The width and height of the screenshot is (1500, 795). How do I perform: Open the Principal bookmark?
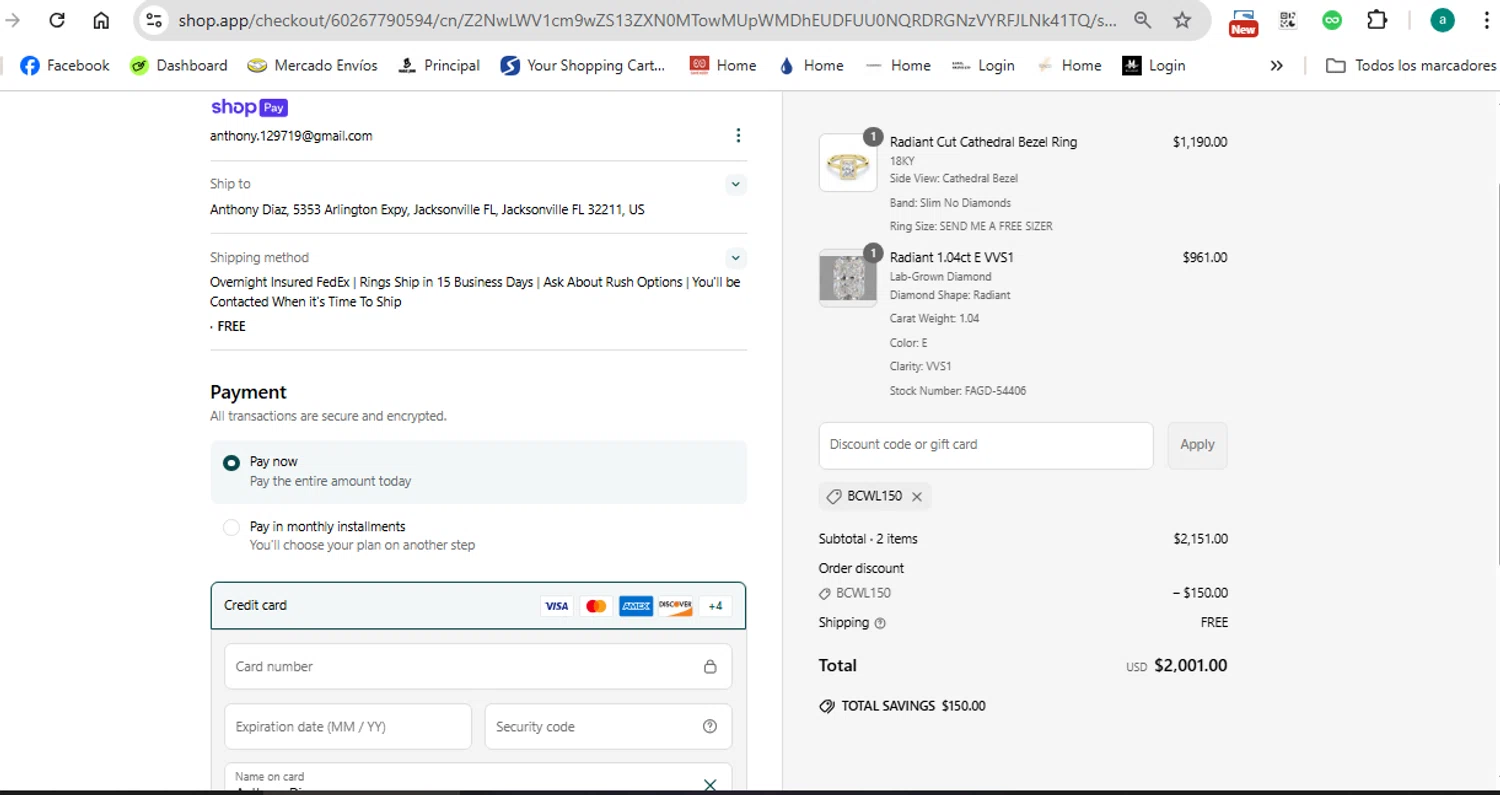coord(438,65)
